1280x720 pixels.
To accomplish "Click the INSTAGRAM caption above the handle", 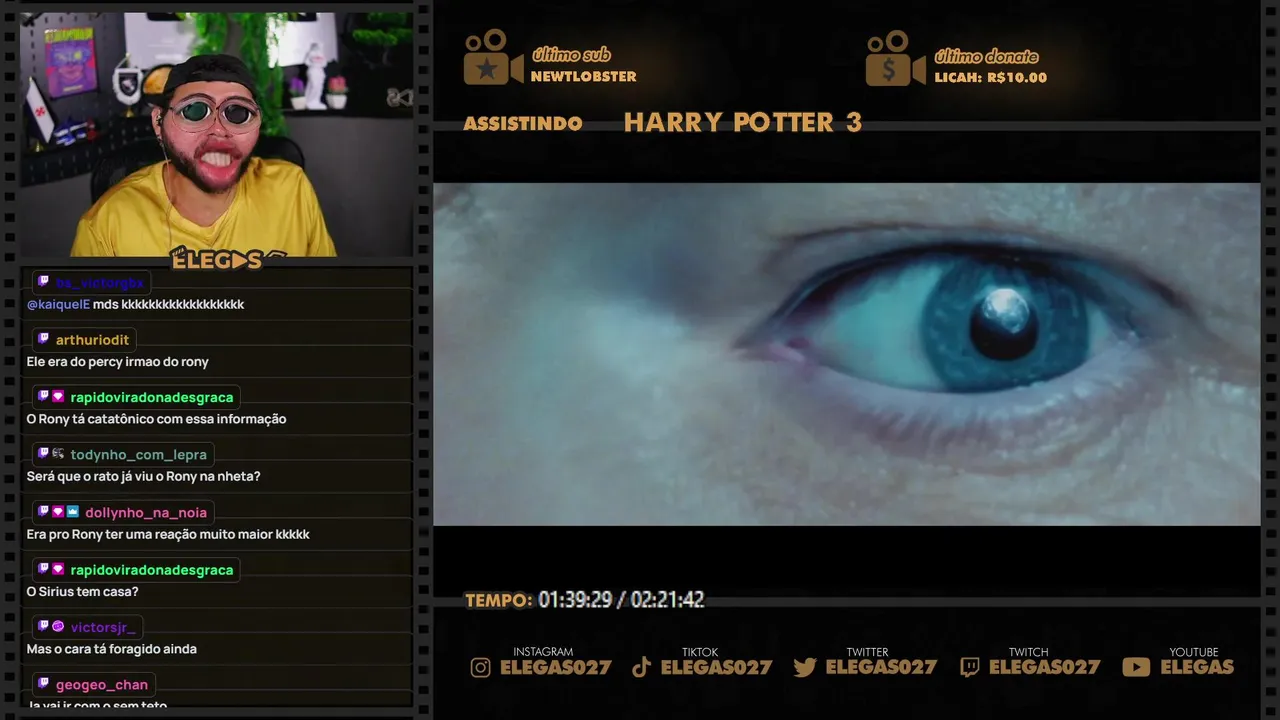I will tap(543, 652).
